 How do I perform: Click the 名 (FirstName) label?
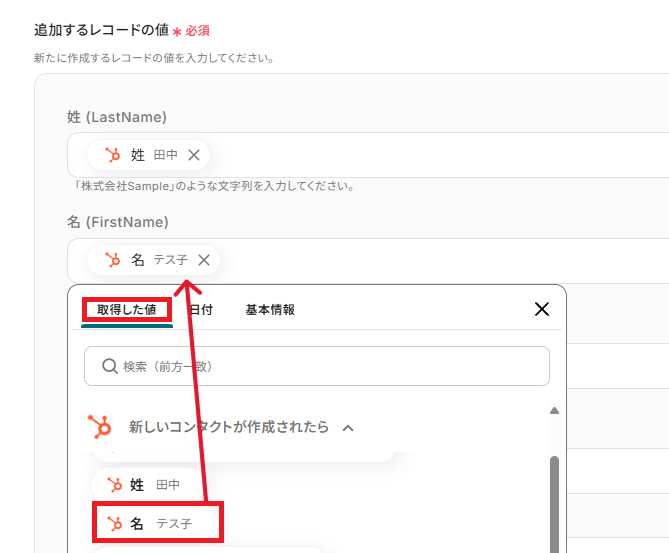click(x=118, y=222)
